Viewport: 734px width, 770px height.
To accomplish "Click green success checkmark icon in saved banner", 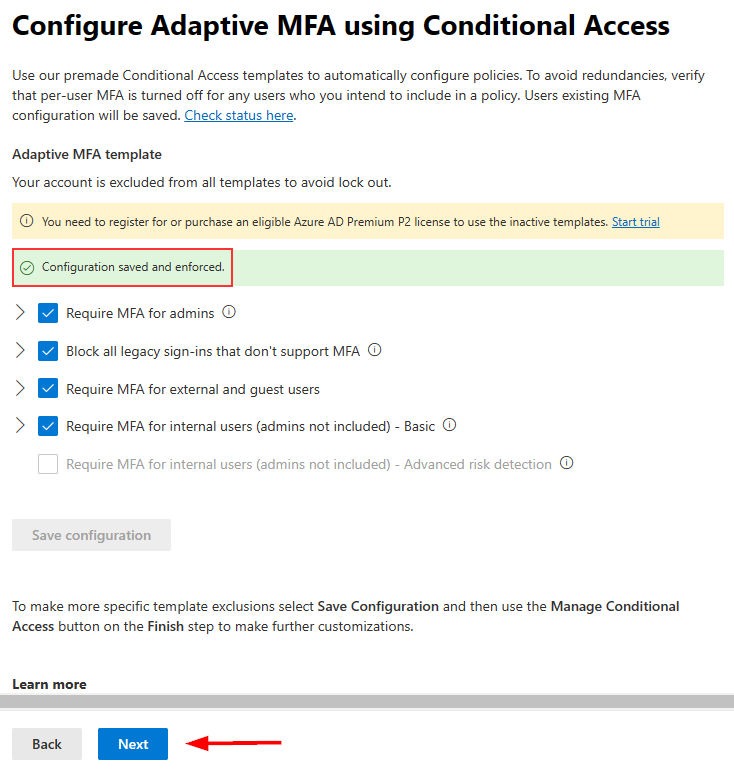I will [27, 268].
